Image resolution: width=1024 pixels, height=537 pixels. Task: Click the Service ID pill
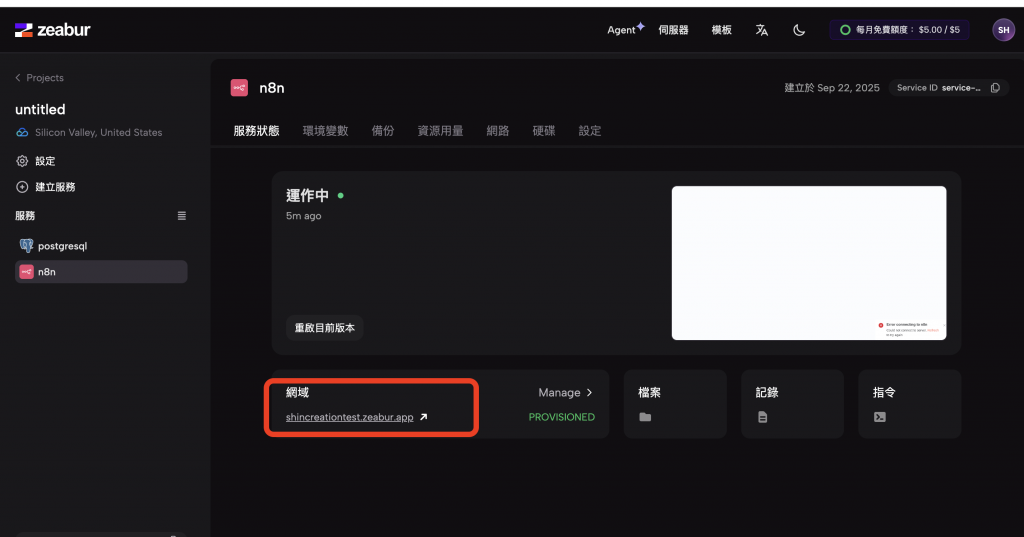[x=949, y=88]
